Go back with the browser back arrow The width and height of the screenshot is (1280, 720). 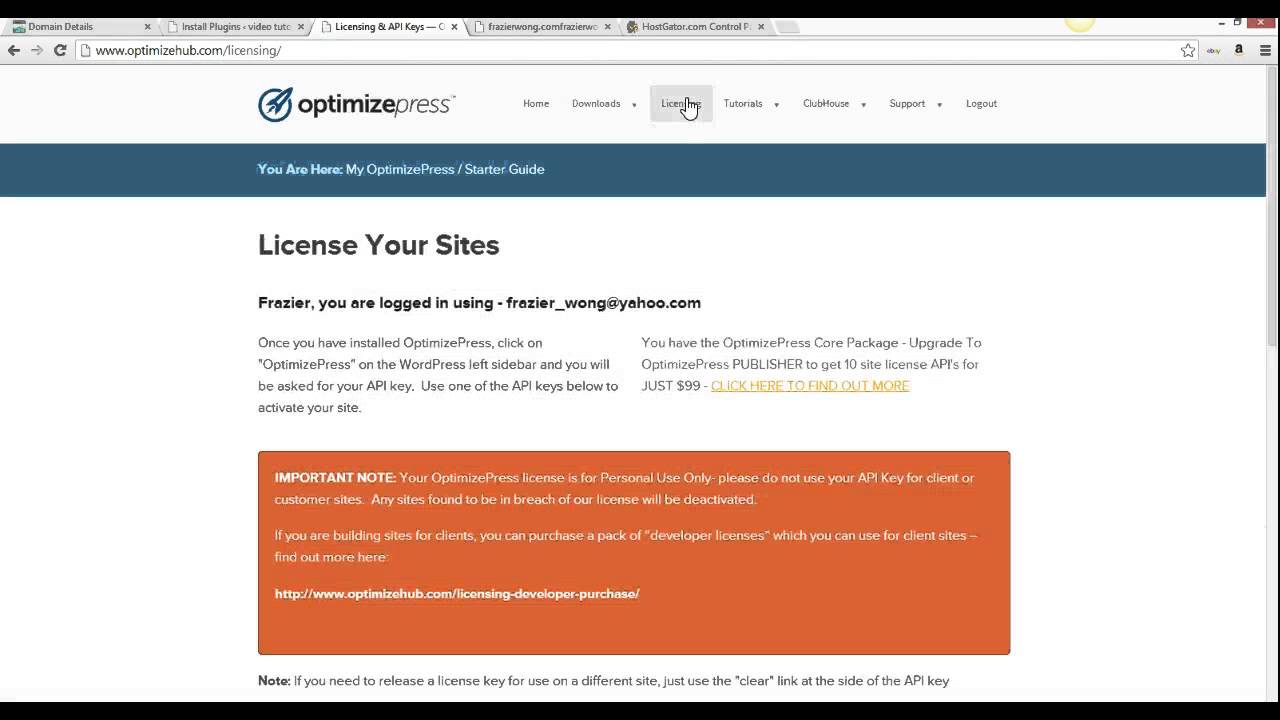coord(14,50)
